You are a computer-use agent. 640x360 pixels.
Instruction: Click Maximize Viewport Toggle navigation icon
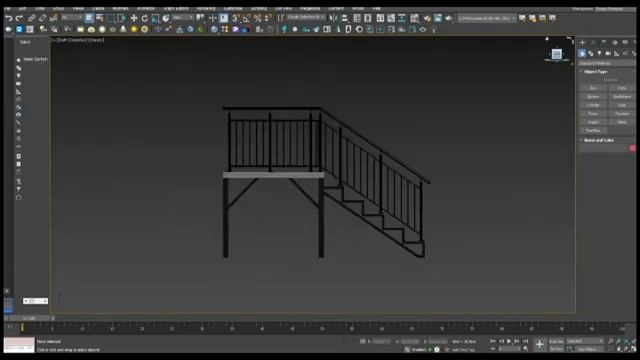click(x=633, y=349)
